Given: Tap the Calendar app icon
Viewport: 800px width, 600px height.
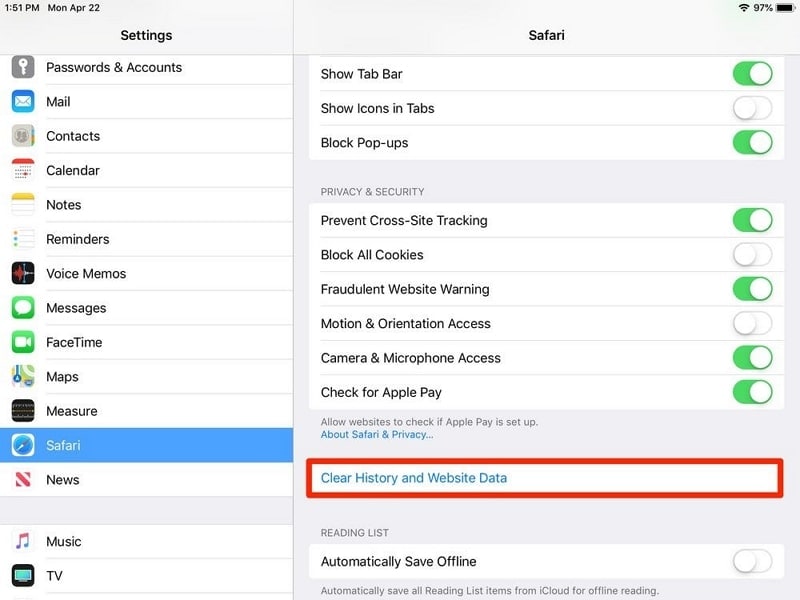Looking at the screenshot, I should point(23,170).
